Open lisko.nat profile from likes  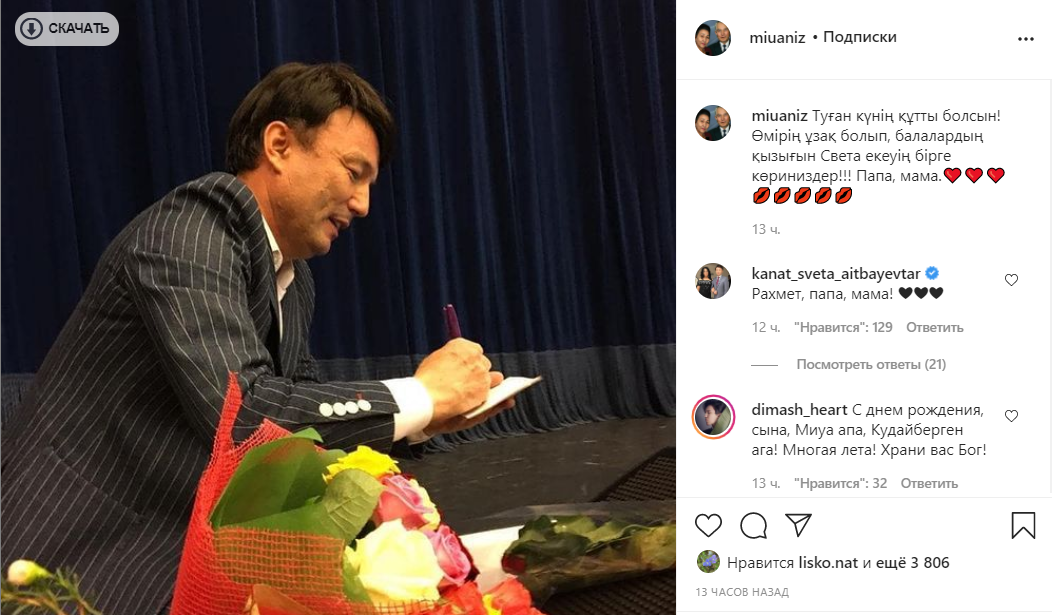[x=829, y=563]
